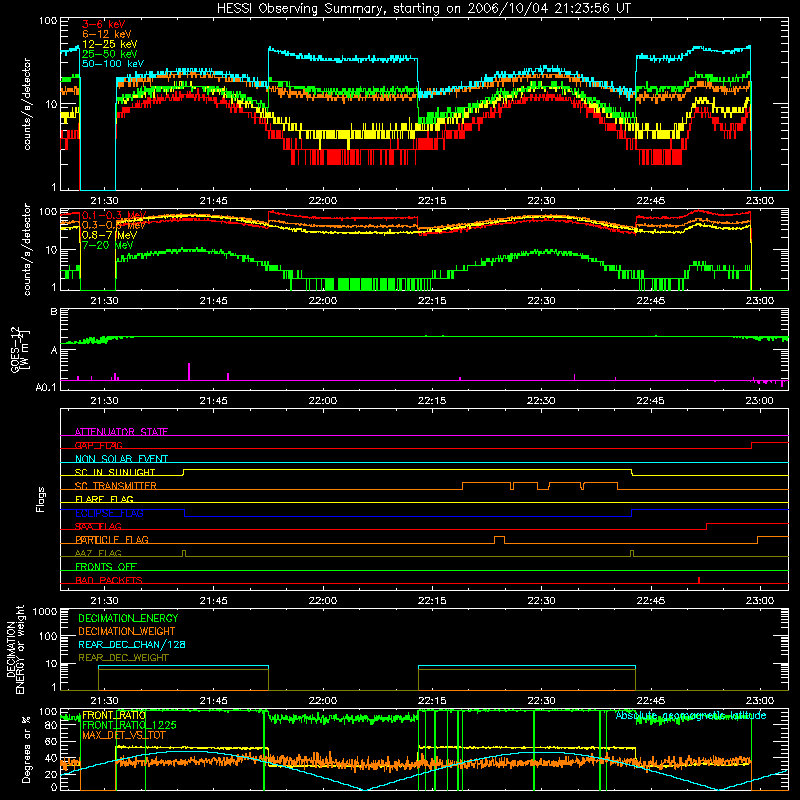
Task: Click the 22:00 tick under the GOES-12 panel
Action: 322,401
